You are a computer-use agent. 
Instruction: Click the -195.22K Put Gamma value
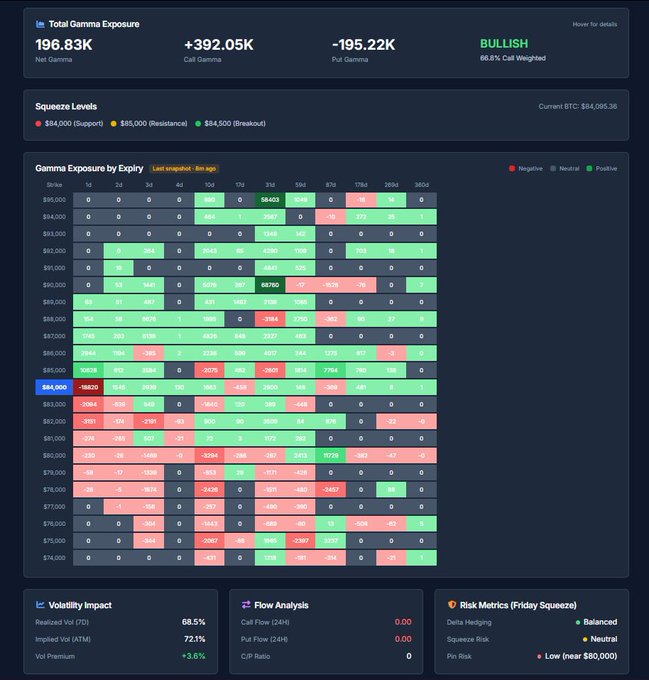pyautogui.click(x=363, y=45)
